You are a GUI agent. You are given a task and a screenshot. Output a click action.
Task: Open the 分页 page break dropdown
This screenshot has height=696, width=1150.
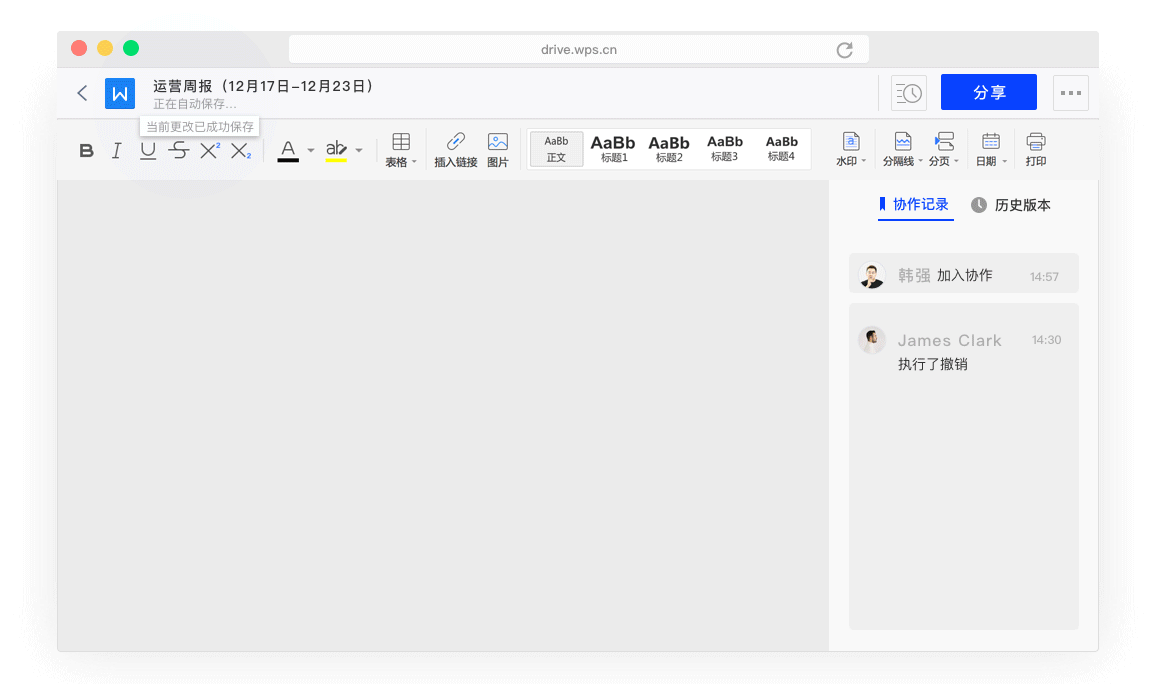click(x=944, y=150)
